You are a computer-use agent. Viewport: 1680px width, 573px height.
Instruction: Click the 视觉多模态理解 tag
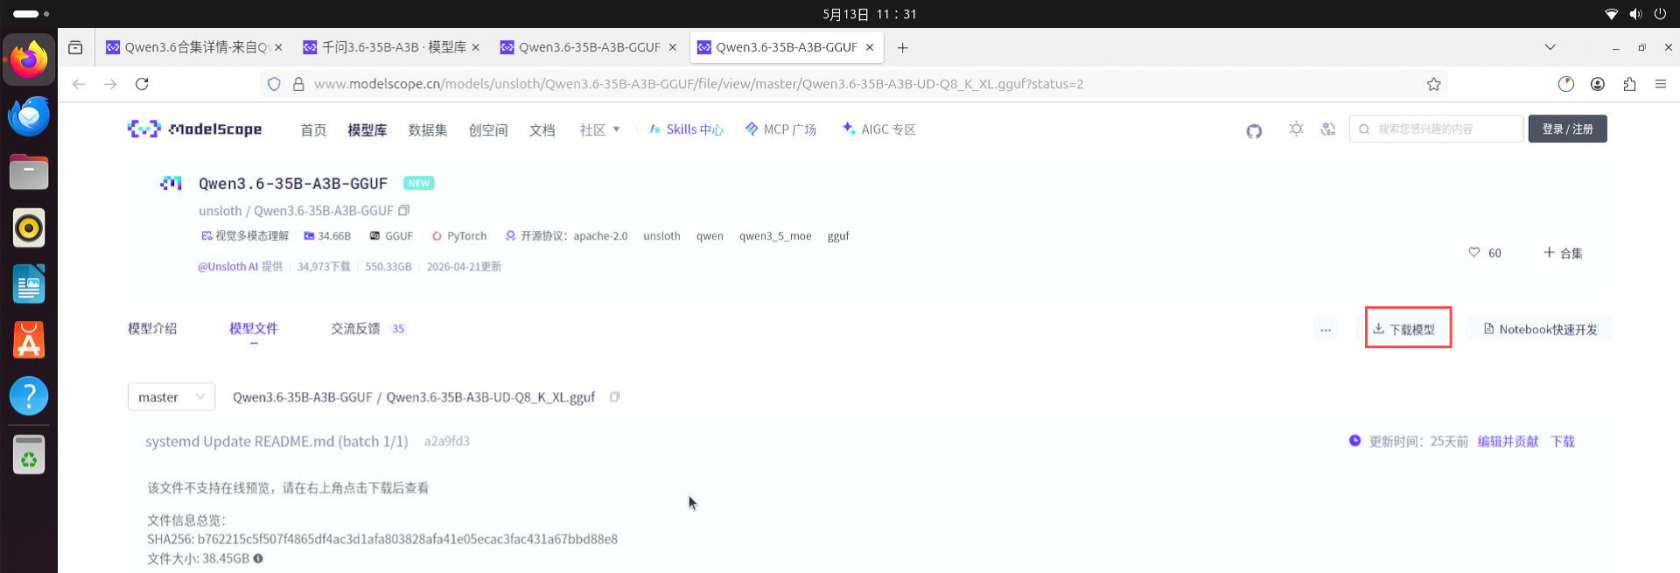pyautogui.click(x=245, y=236)
